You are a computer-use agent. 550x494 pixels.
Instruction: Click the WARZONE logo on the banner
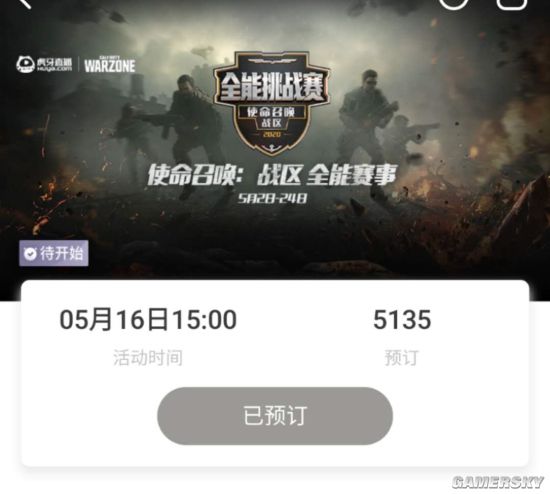(110, 64)
